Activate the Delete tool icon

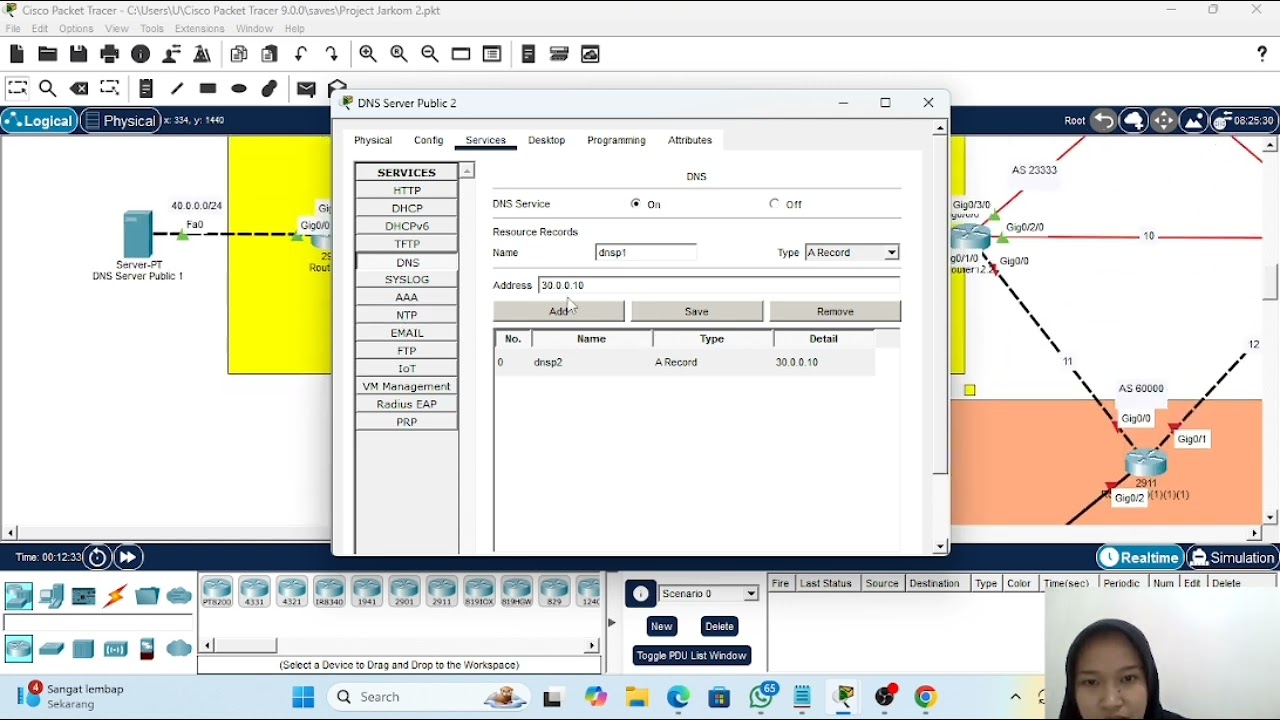(x=79, y=88)
